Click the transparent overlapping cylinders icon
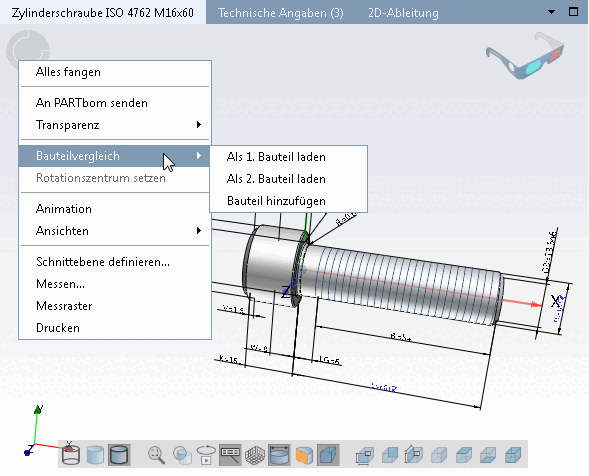The width and height of the screenshot is (589, 476). click(182, 455)
